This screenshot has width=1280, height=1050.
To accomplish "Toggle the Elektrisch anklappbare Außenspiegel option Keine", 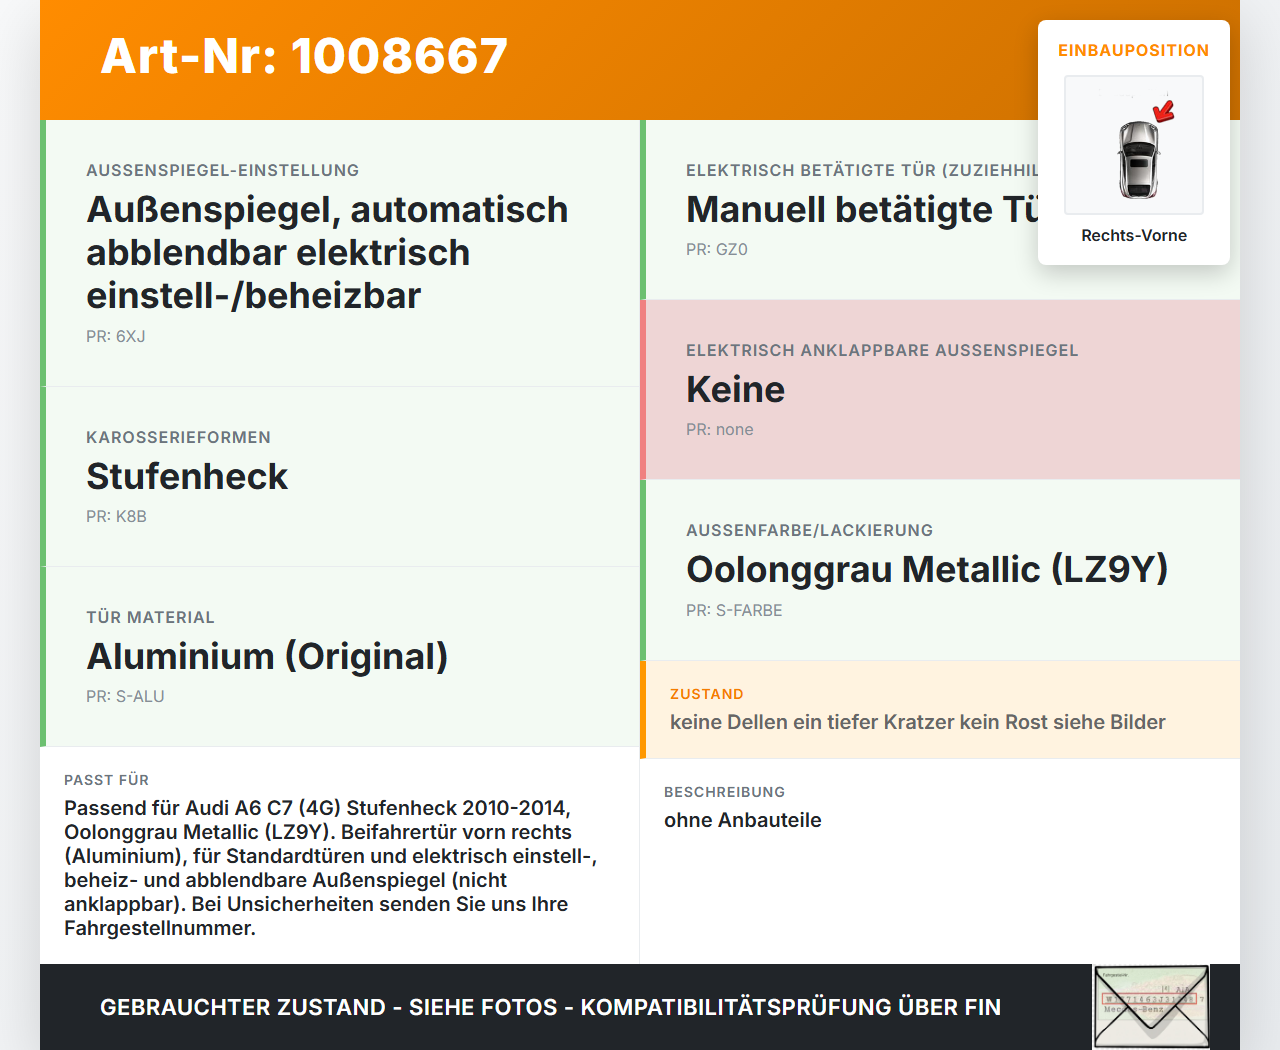I will 735,390.
